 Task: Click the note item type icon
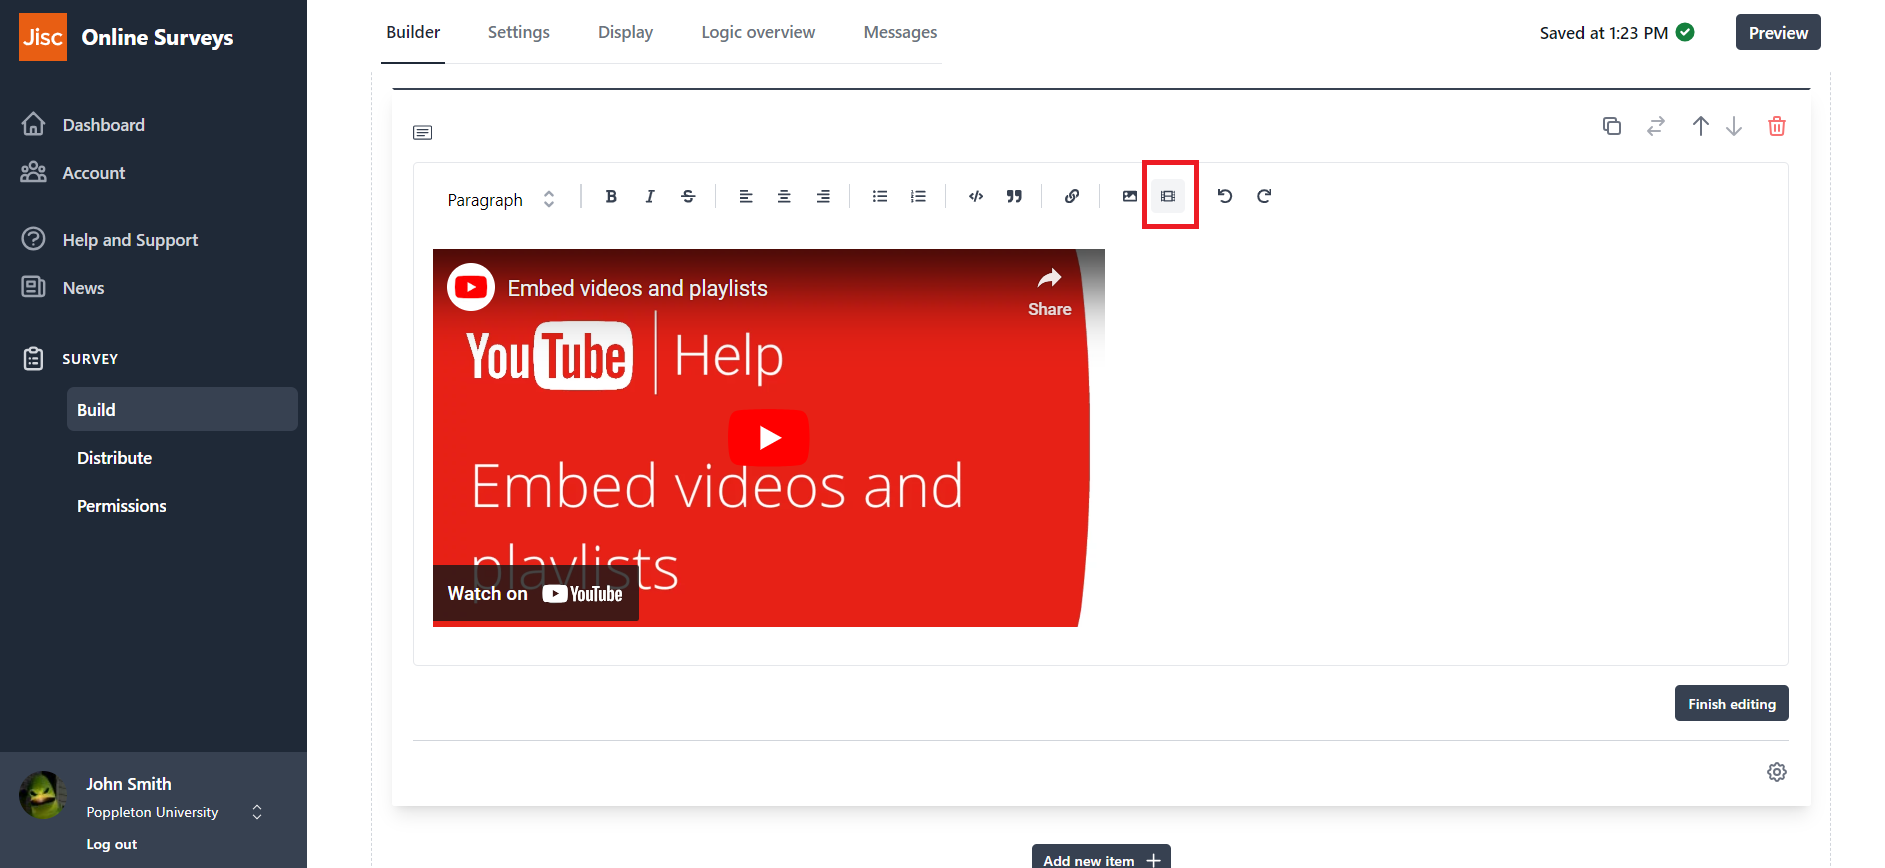(423, 132)
